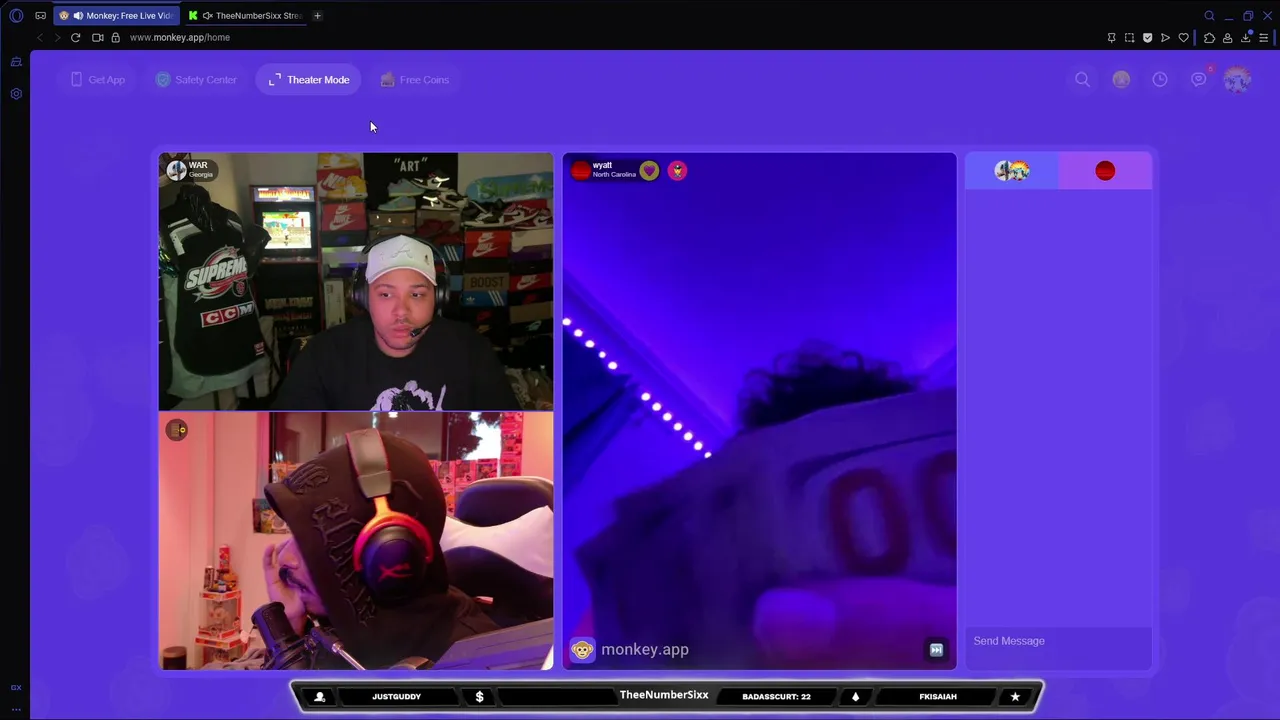Open a new browser tab
The width and height of the screenshot is (1280, 720).
click(317, 16)
